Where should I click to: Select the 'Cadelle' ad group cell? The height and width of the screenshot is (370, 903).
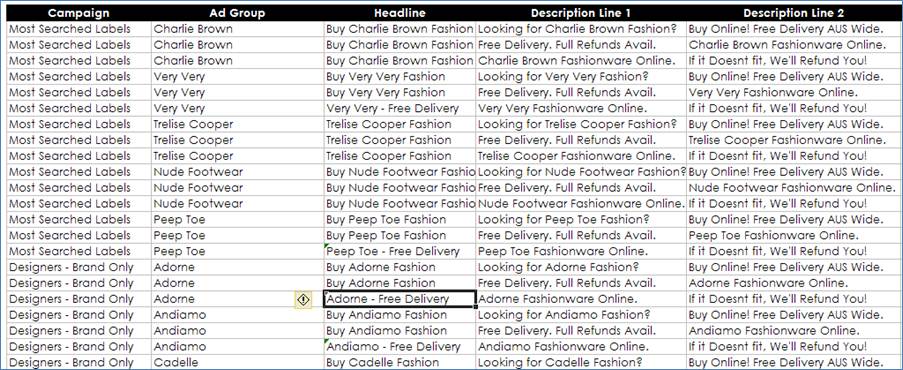[238, 363]
